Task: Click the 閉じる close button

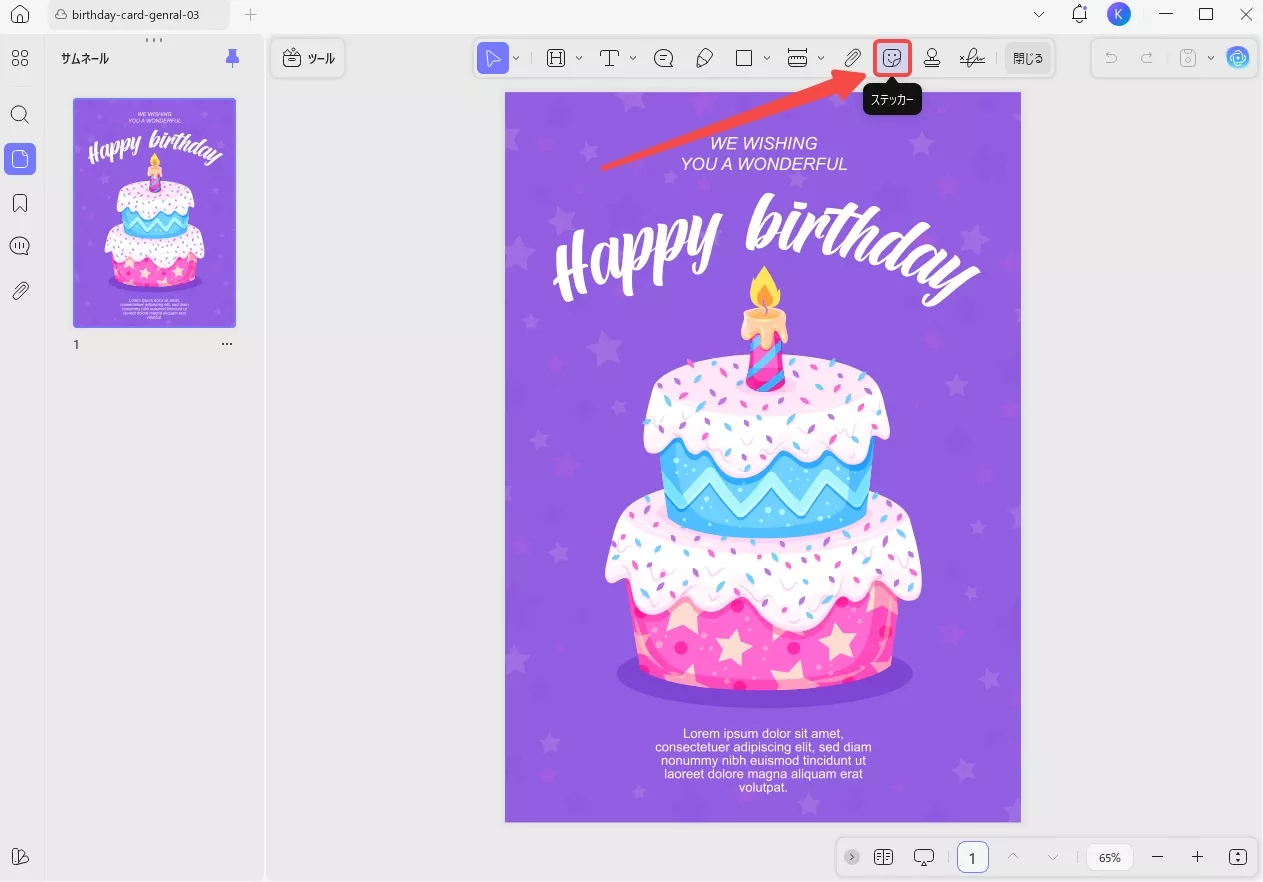Action: [1027, 58]
